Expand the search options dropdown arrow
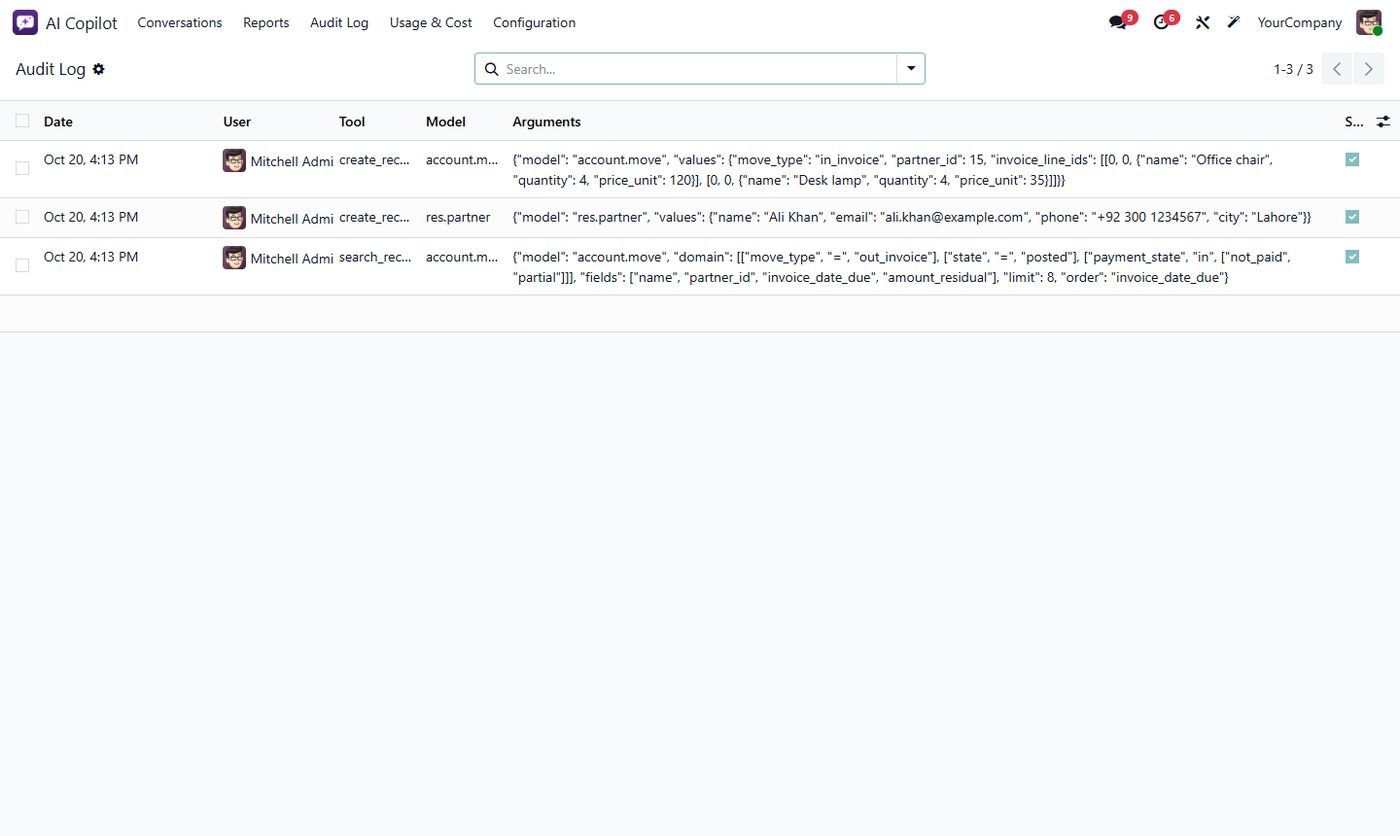This screenshot has height=836, width=1400. pyautogui.click(x=911, y=69)
